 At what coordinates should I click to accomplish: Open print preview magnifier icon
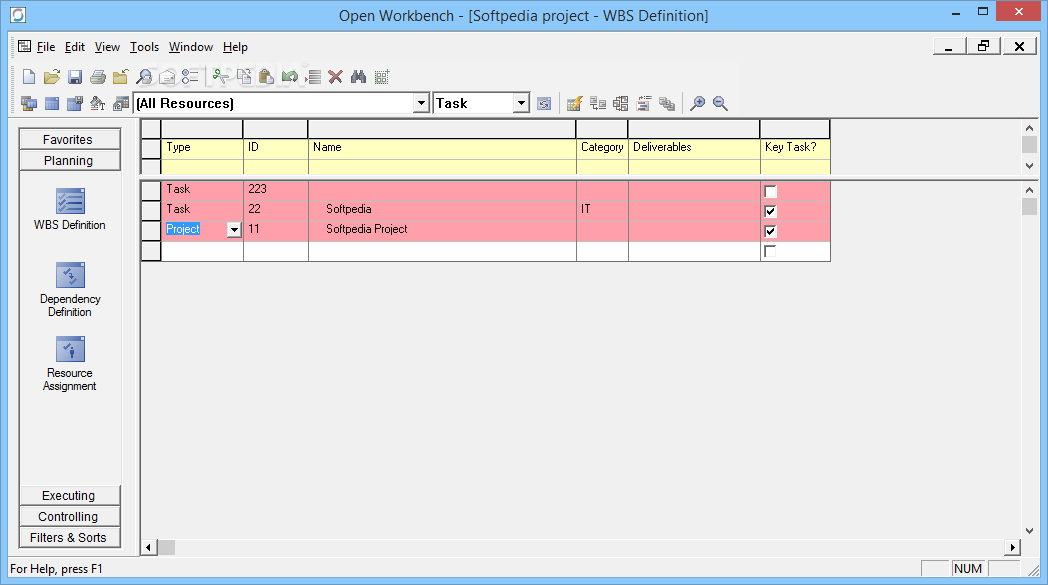coord(144,77)
